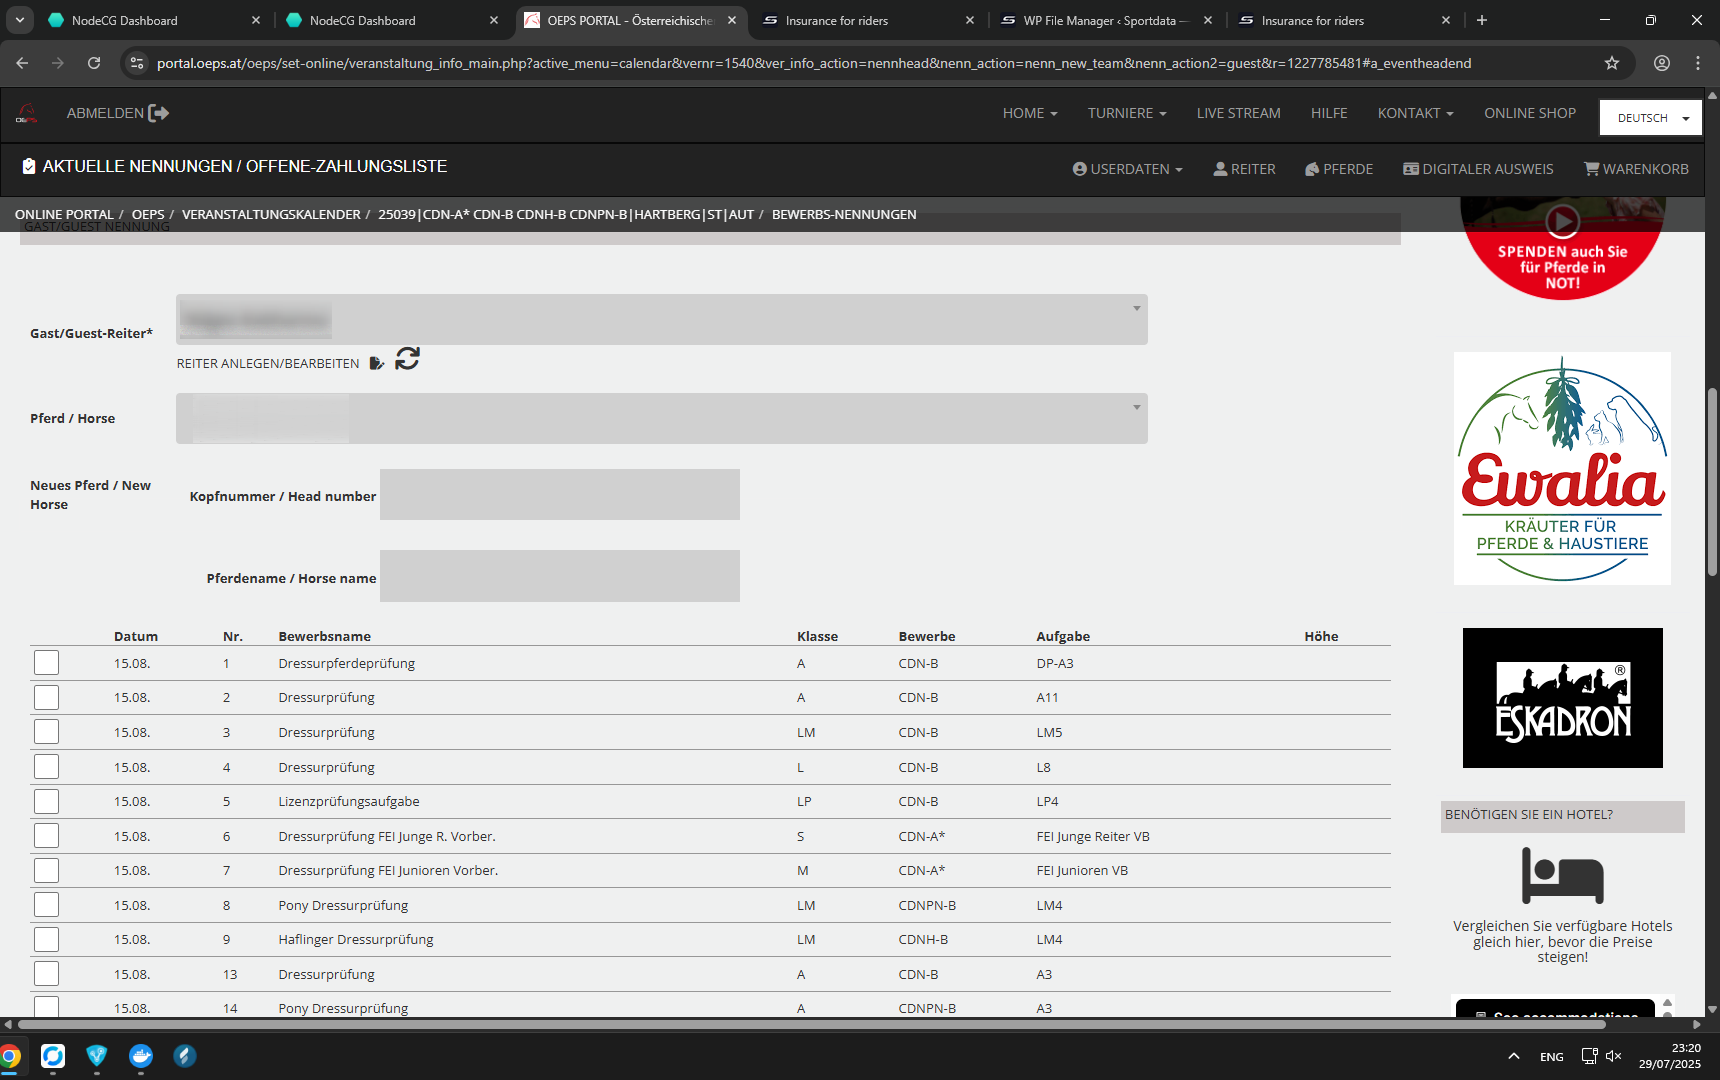Click the OEPS logo in the top bar
The height and width of the screenshot is (1080, 1720).
tap(27, 114)
